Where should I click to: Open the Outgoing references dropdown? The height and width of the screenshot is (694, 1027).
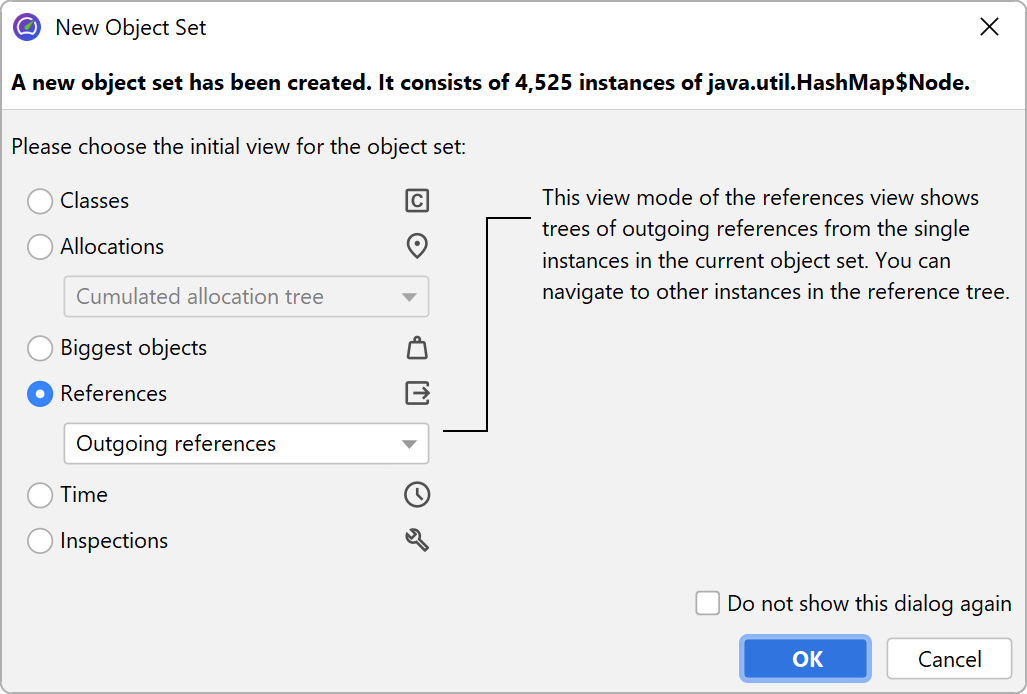point(245,444)
